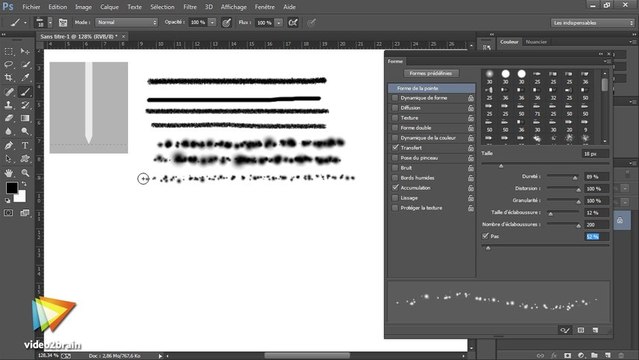Select the Rectangular Marquee tool
639x360 pixels.
(9, 51)
